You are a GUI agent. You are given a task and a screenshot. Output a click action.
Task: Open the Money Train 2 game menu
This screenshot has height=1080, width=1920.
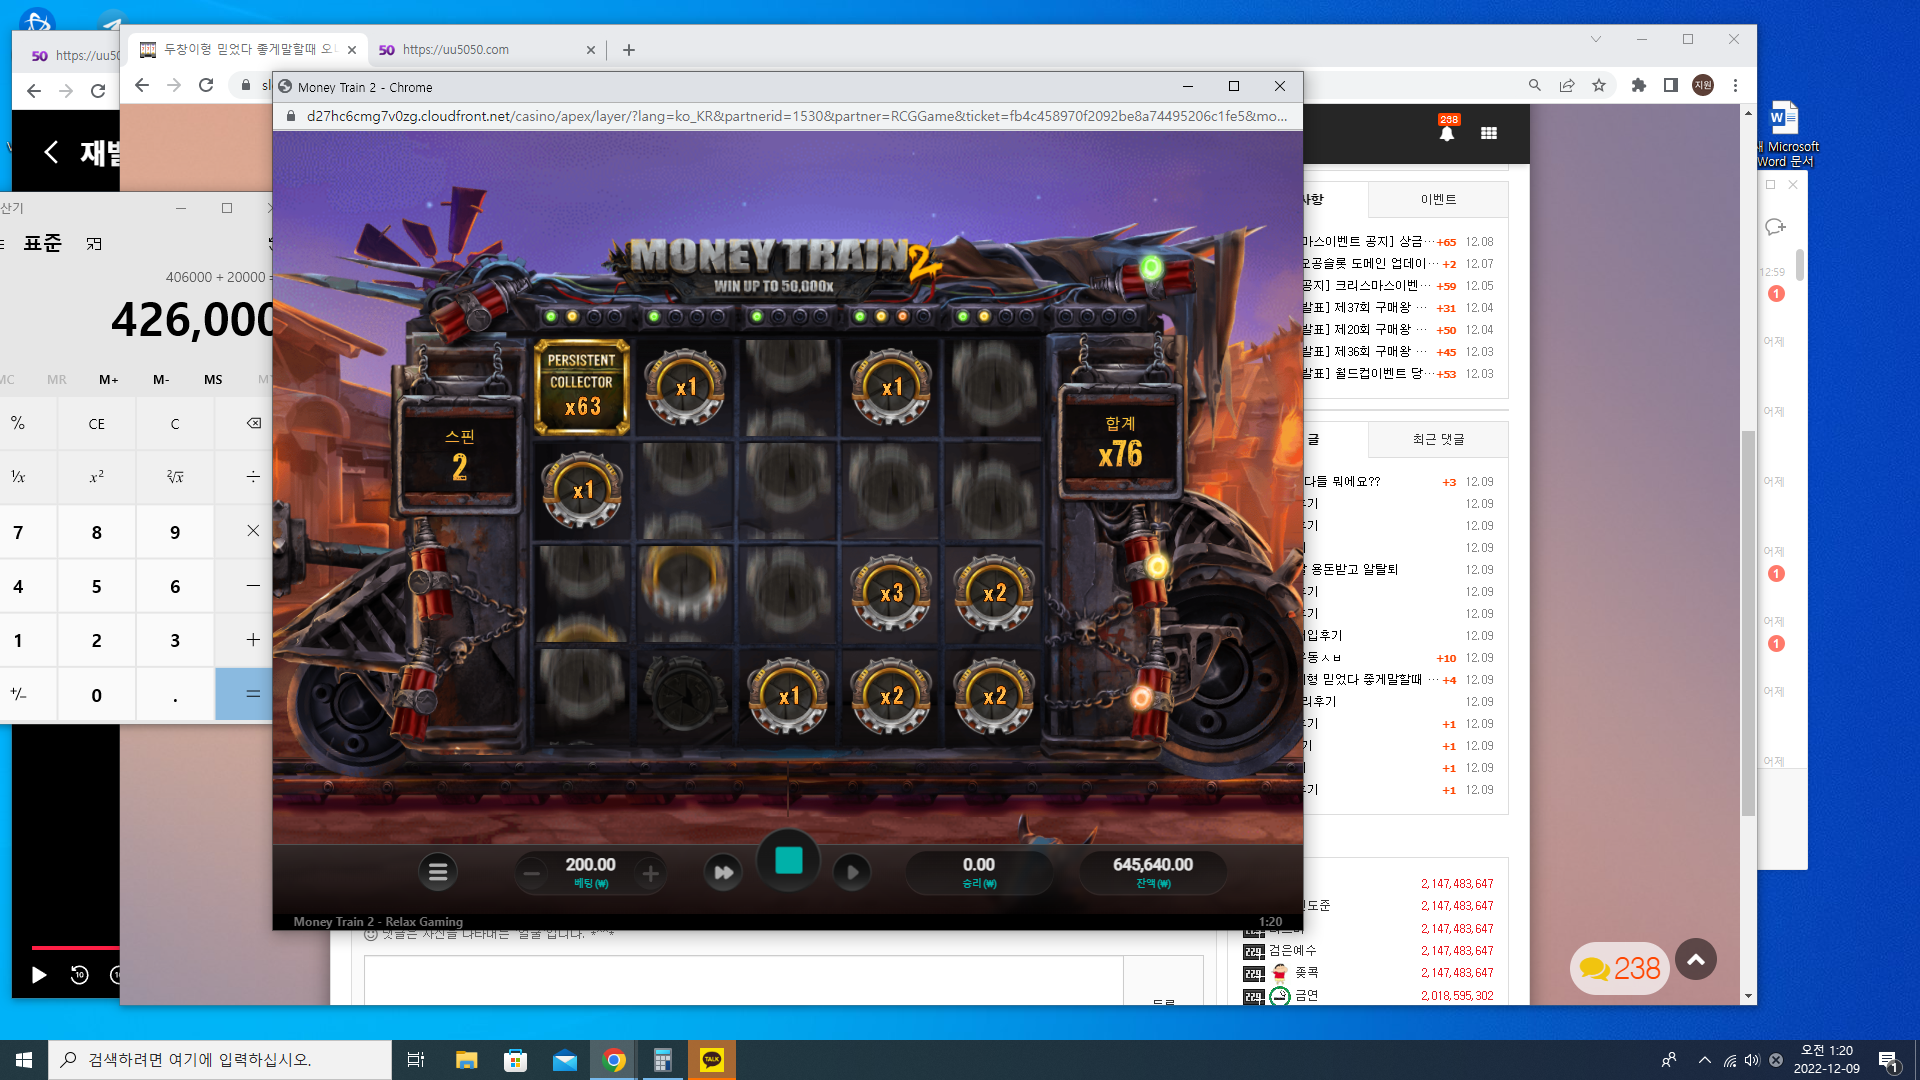pos(438,872)
